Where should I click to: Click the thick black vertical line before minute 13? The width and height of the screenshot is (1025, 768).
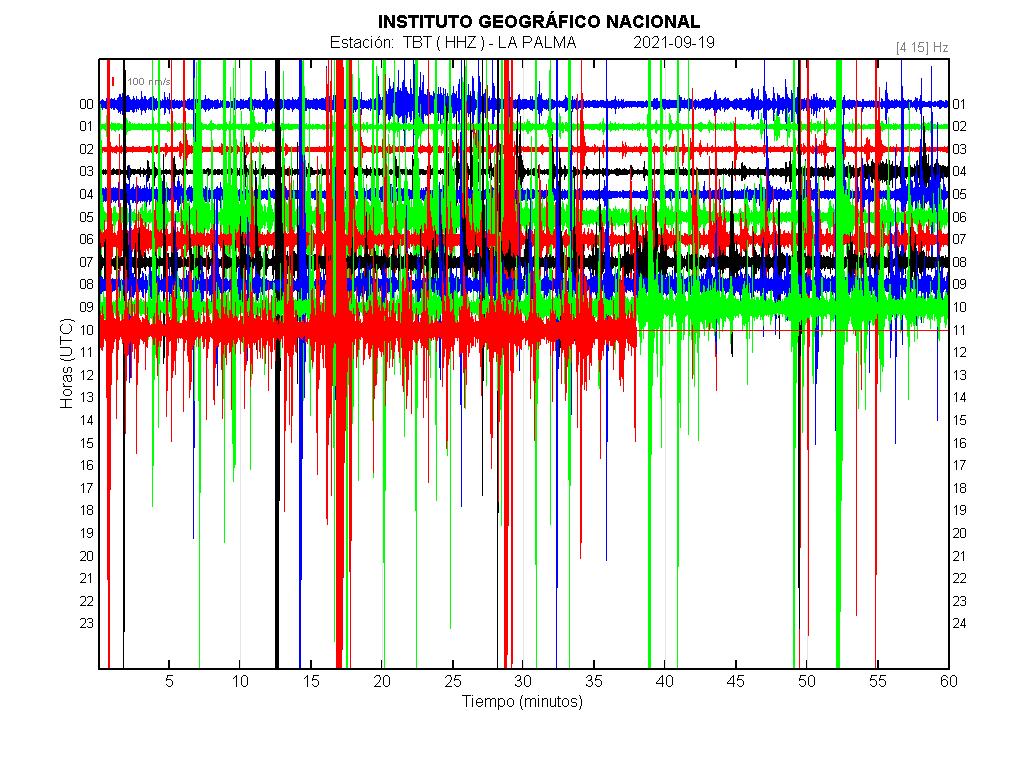pos(277,500)
